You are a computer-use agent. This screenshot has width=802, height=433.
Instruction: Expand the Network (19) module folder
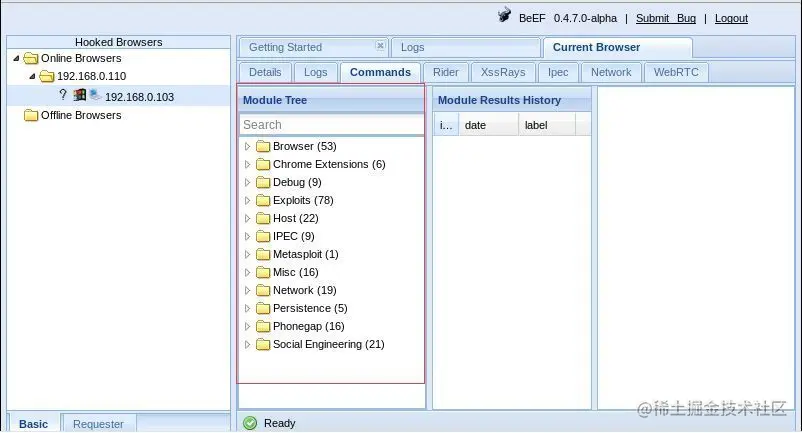tap(248, 290)
